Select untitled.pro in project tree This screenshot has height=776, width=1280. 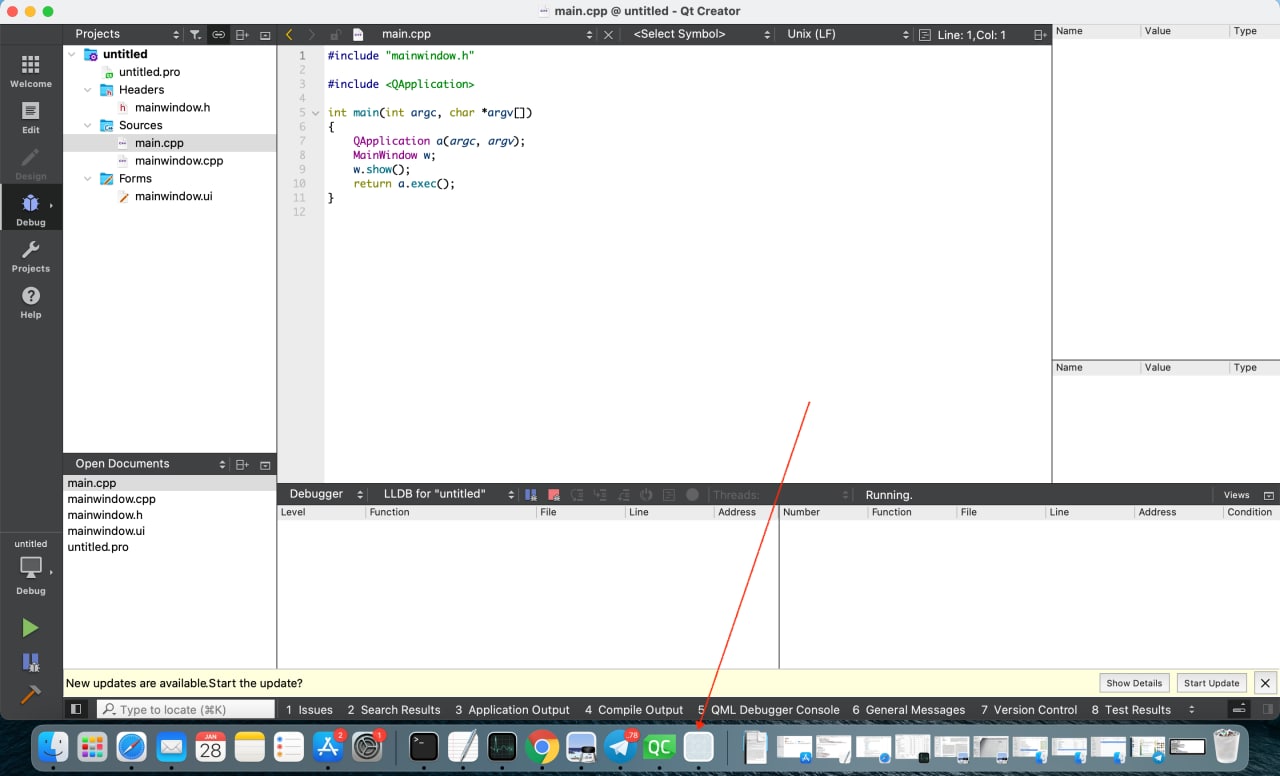pos(149,72)
